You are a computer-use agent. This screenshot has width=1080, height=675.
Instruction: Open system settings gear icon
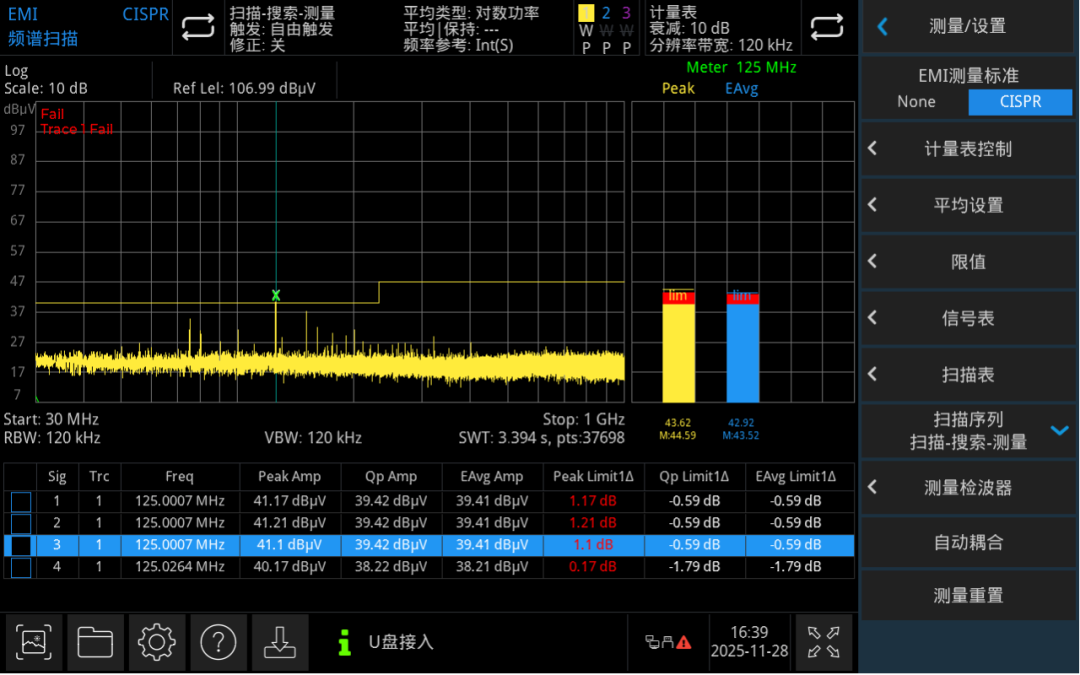156,642
